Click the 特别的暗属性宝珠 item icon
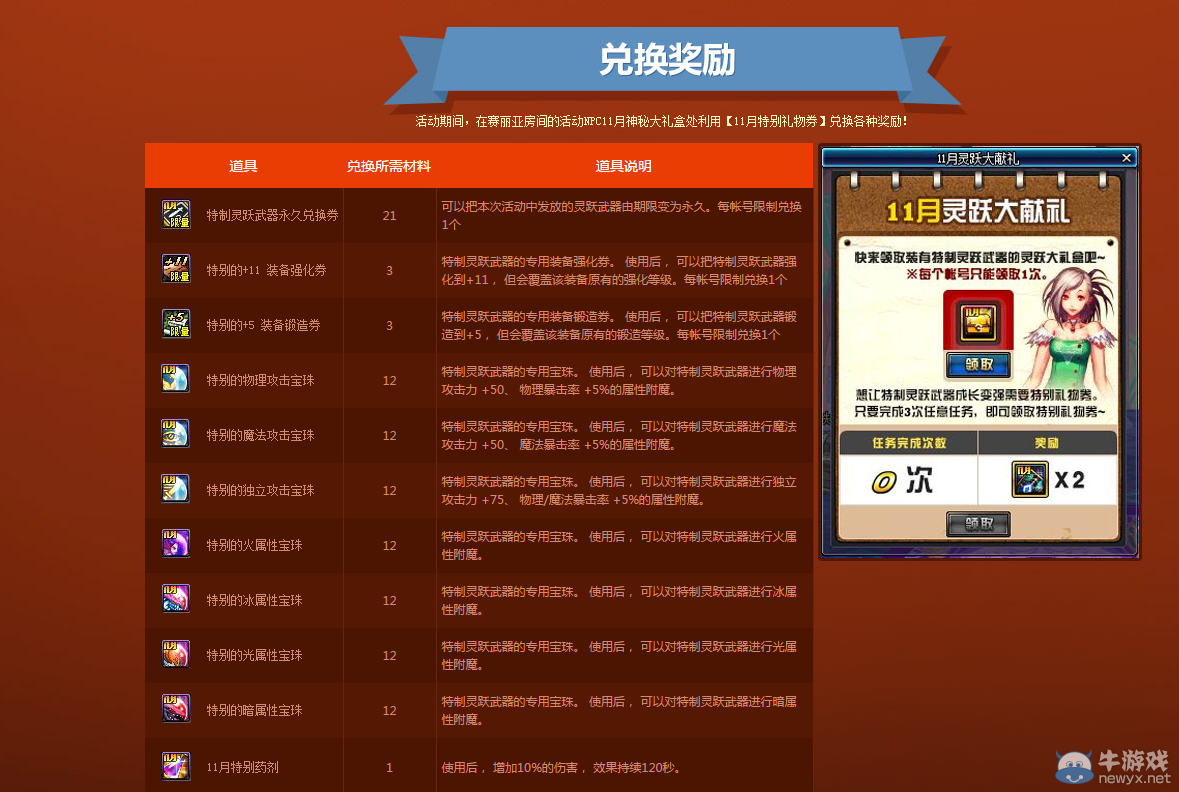 pyautogui.click(x=175, y=709)
